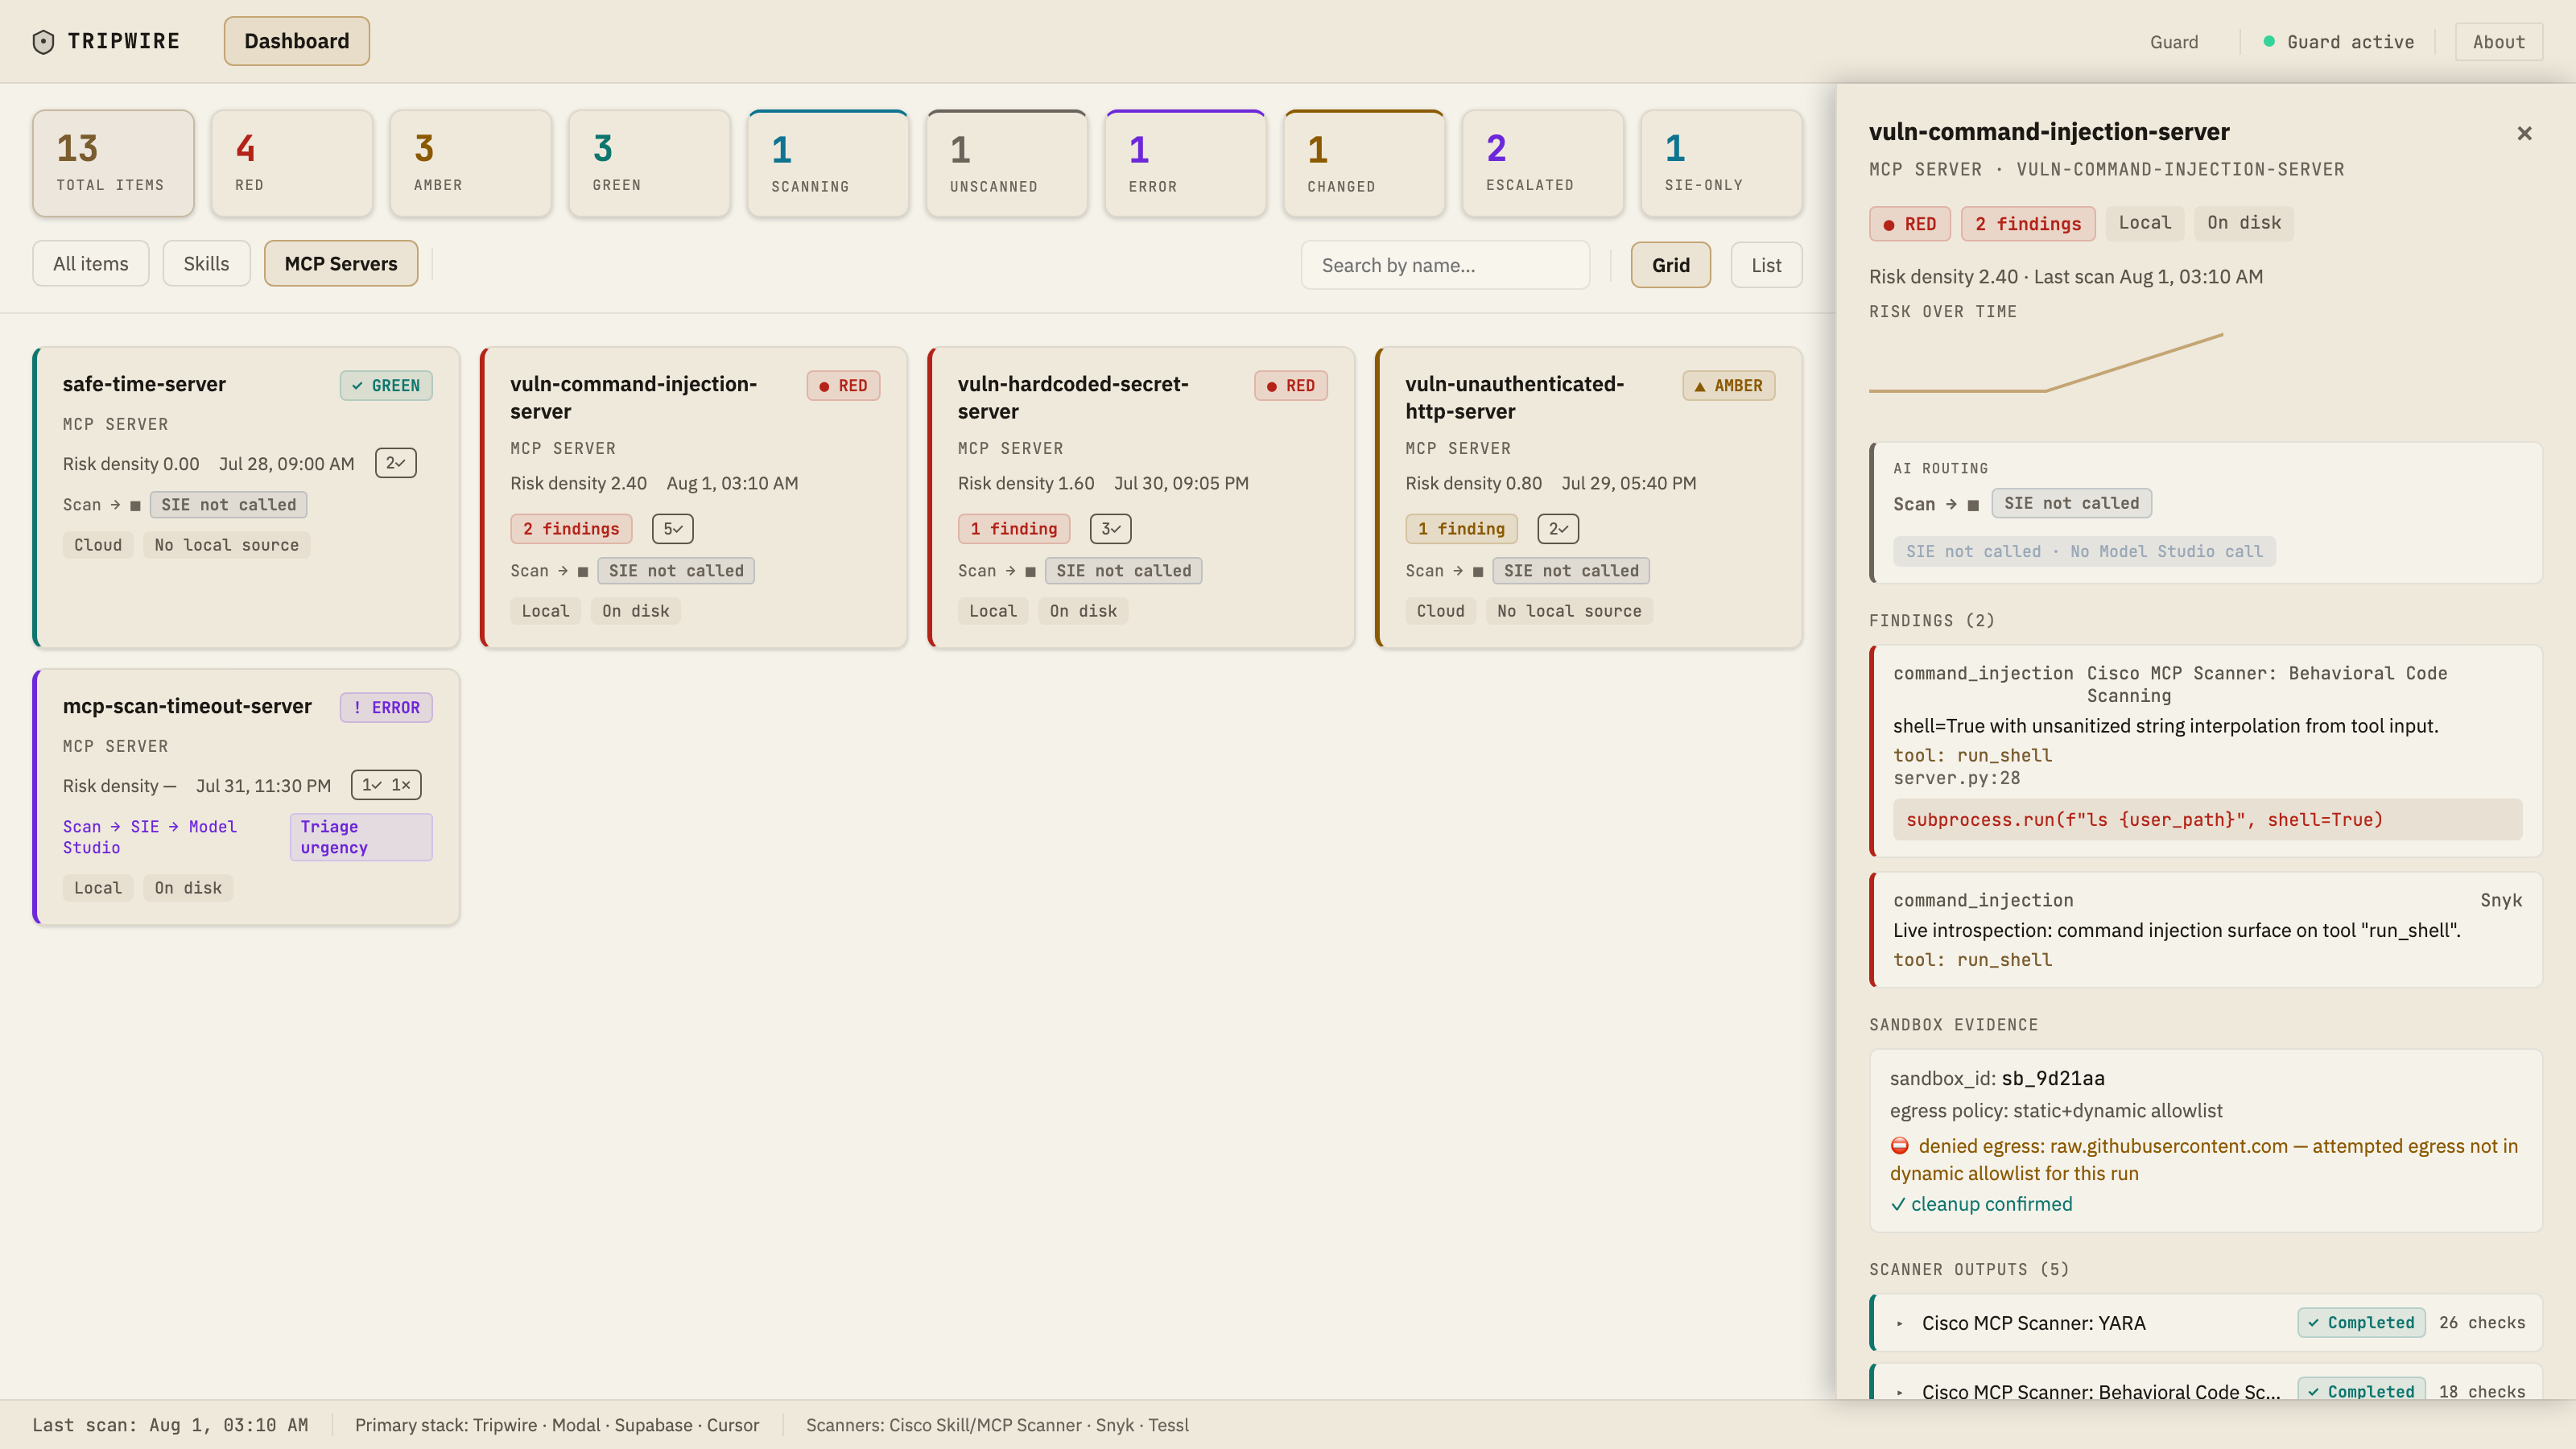Viewport: 2576px width, 1449px height.
Task: Click the Scan → SIE → Model Studio route
Action: point(150,837)
